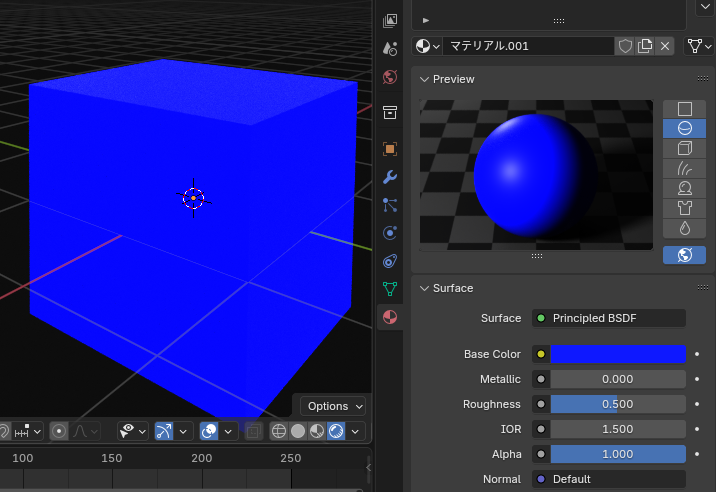
Task: Expand material slot list triangle arrow
Action: (426, 21)
